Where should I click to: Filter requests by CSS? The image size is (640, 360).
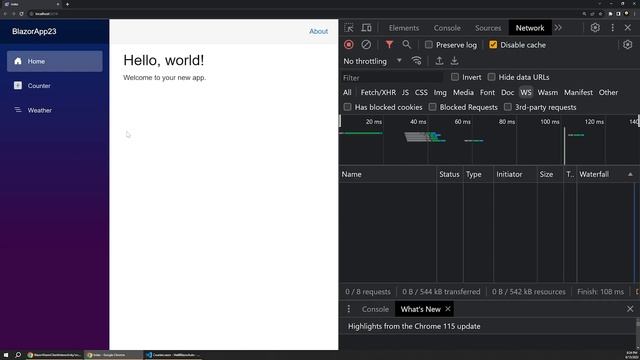pyautogui.click(x=421, y=92)
